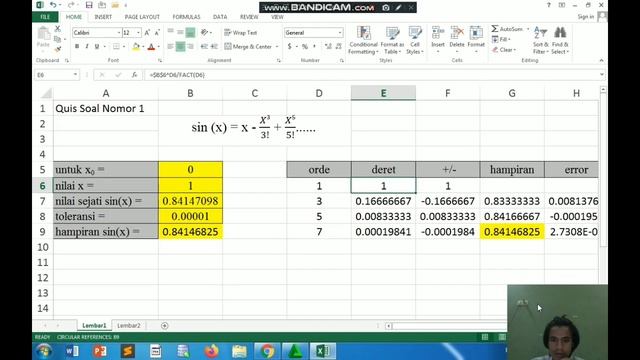Click the Increase Indent icon
The height and width of the screenshot is (360, 640).
(x=214, y=47)
